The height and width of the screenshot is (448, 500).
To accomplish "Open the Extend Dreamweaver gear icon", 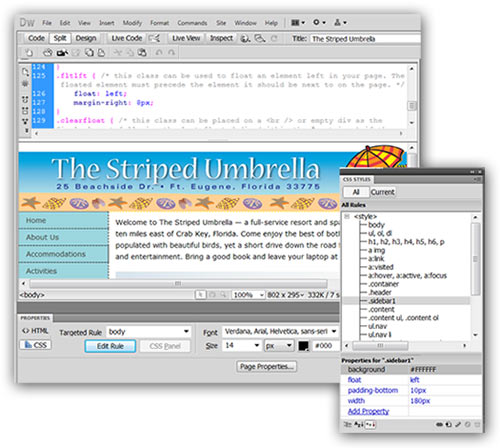I will coord(318,22).
